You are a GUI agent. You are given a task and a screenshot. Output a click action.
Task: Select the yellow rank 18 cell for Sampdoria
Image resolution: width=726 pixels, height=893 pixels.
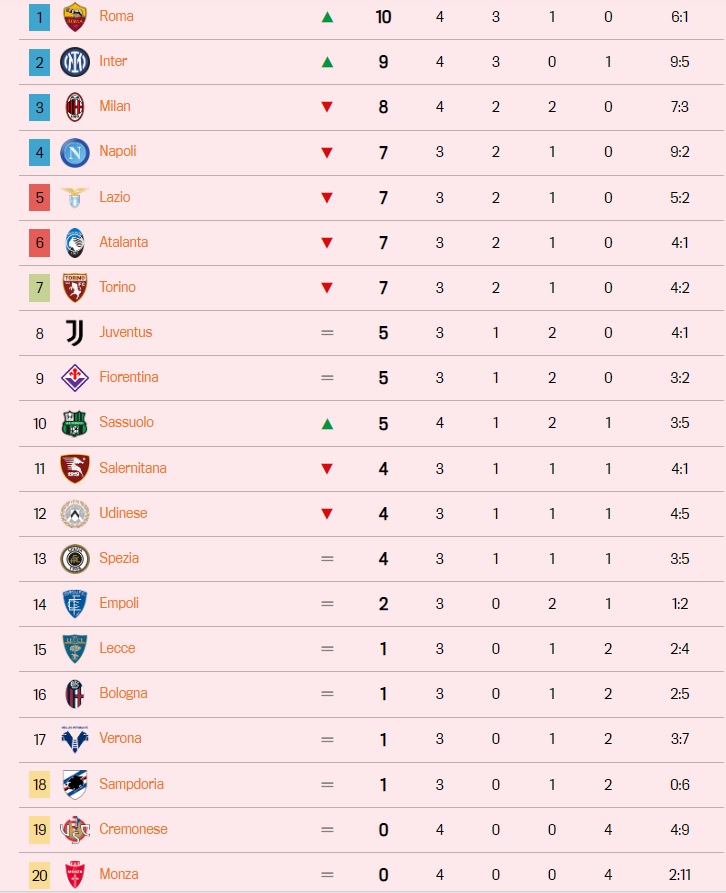click(38, 784)
